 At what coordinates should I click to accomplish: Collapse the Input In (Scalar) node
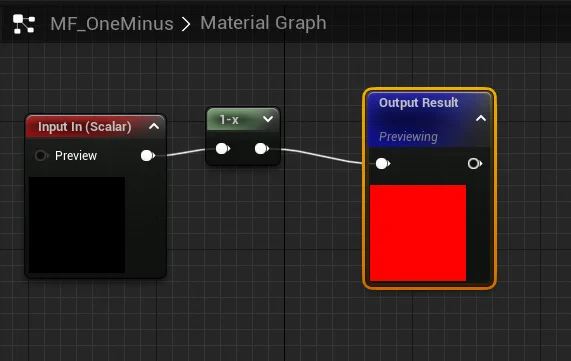click(x=154, y=126)
